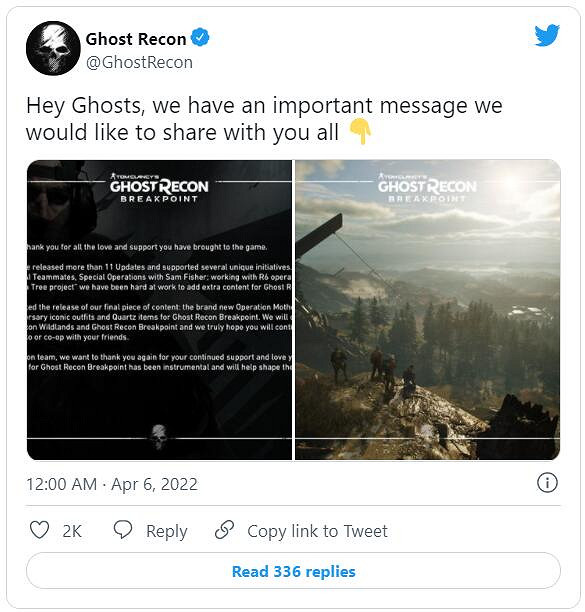Open Read 336 replies button

coord(293,571)
